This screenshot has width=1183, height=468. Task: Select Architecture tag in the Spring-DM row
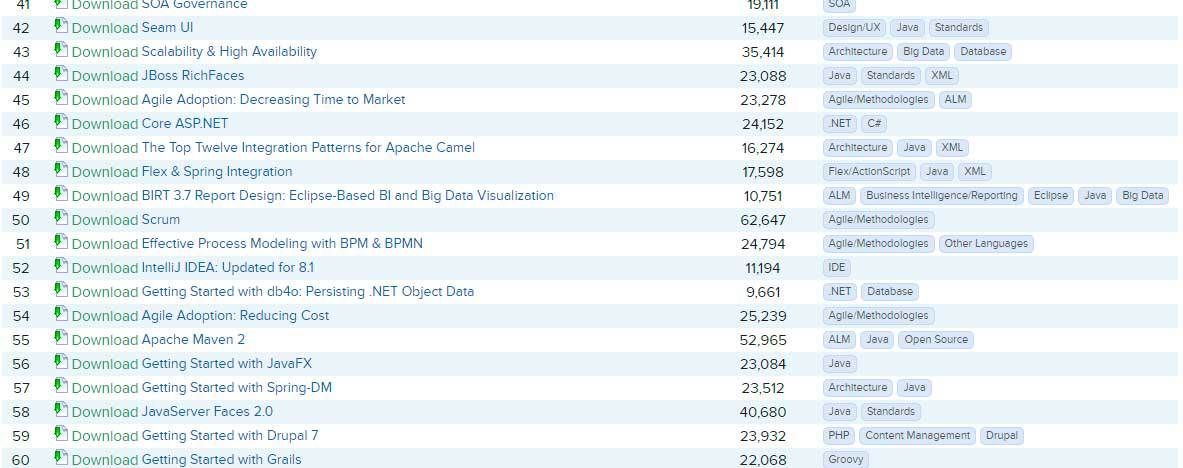858,387
